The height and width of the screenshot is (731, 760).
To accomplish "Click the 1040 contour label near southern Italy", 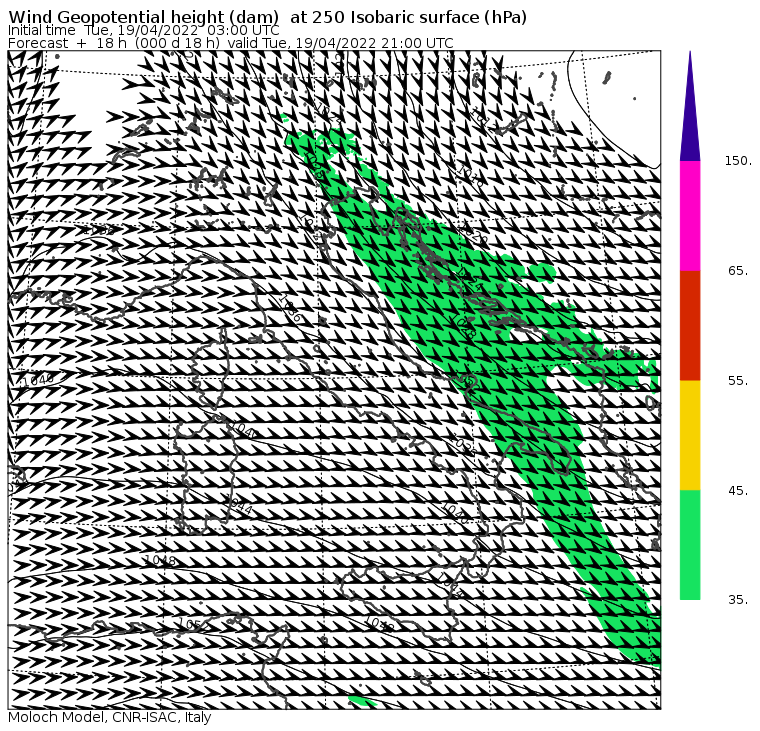I will (455, 513).
